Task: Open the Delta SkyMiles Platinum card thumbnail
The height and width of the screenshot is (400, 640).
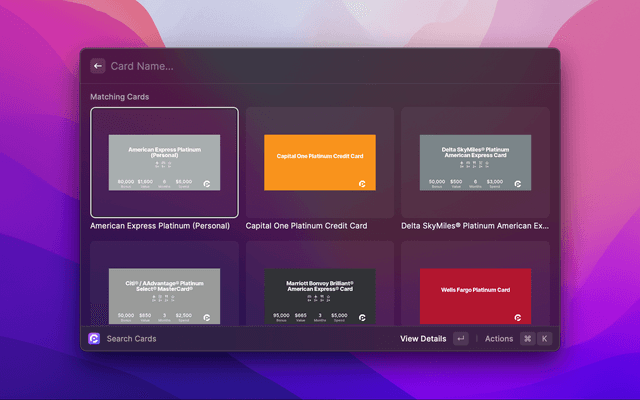Action: coord(475,162)
